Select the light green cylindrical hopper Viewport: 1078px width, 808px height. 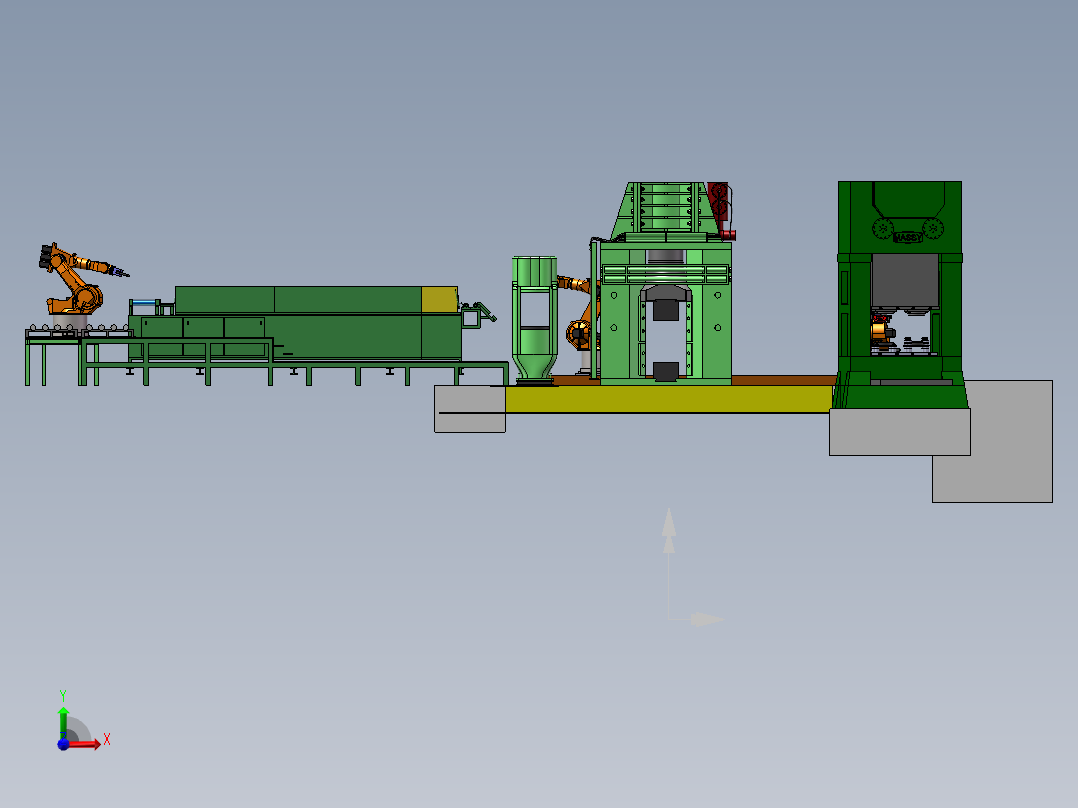click(534, 319)
